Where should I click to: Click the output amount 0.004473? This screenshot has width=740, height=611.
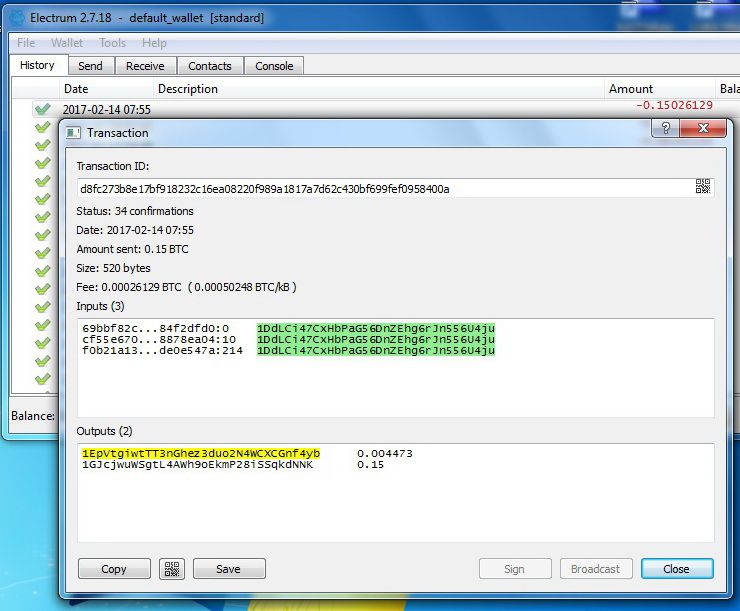click(x=385, y=453)
